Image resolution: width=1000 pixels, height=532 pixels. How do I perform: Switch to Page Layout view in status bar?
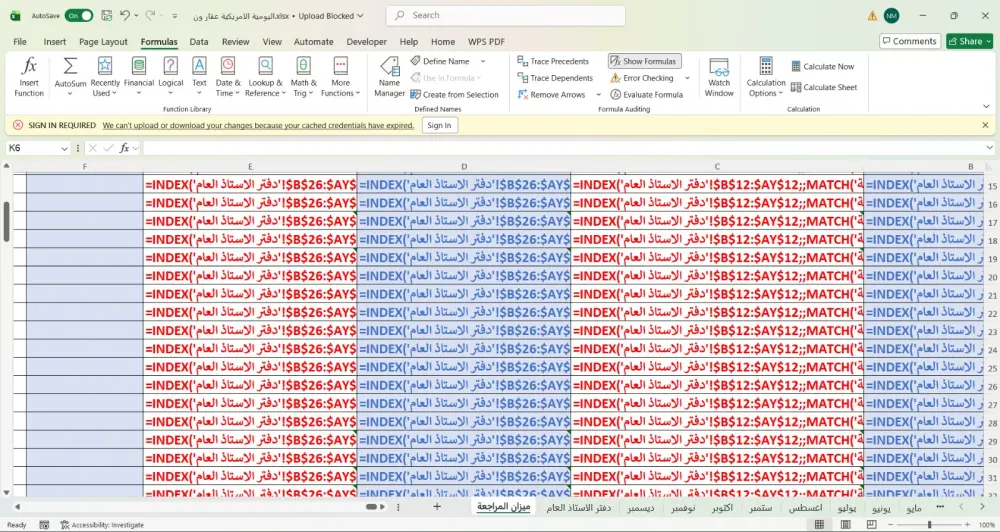[845, 524]
